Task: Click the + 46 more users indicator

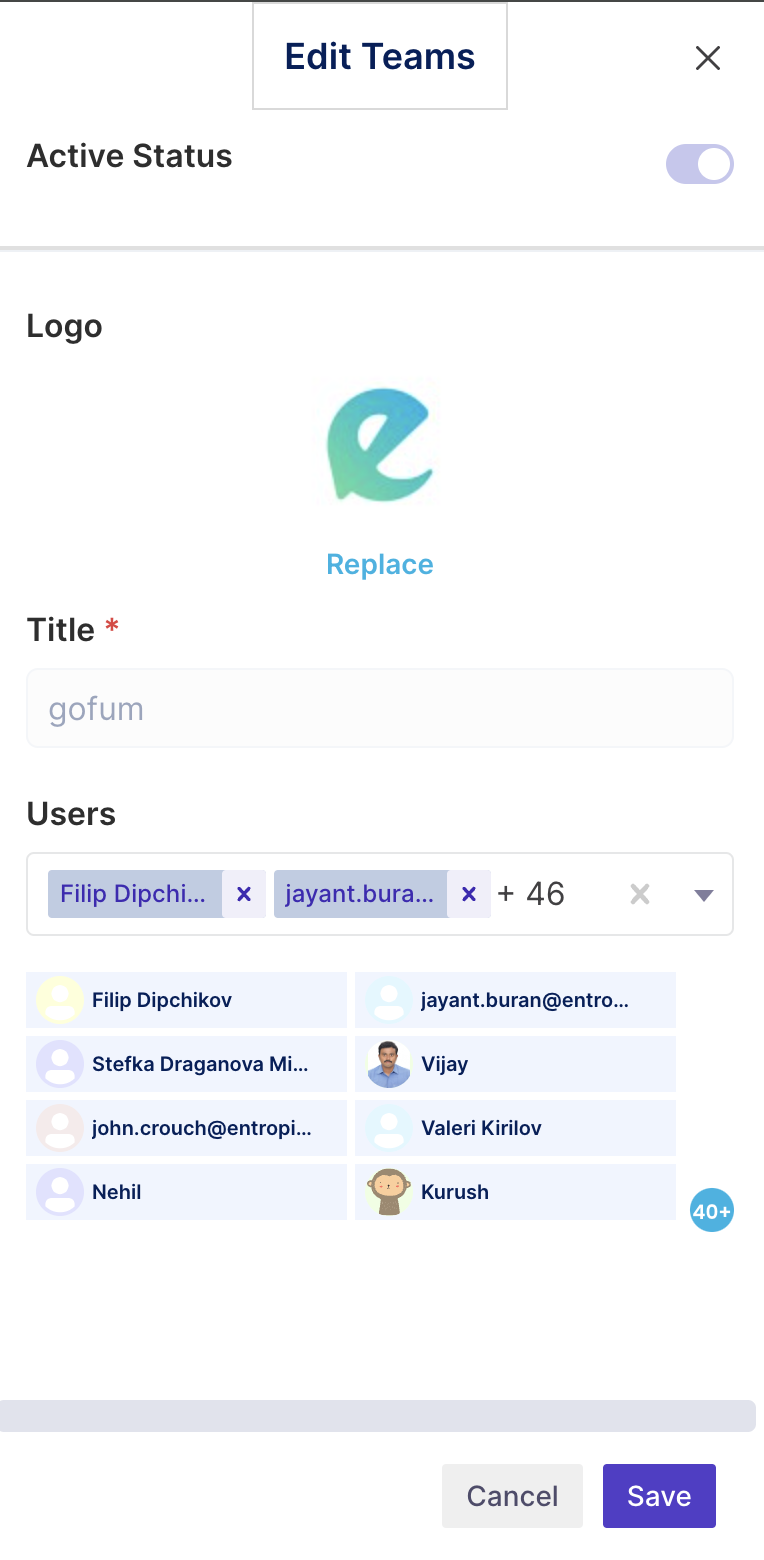Action: pos(531,893)
